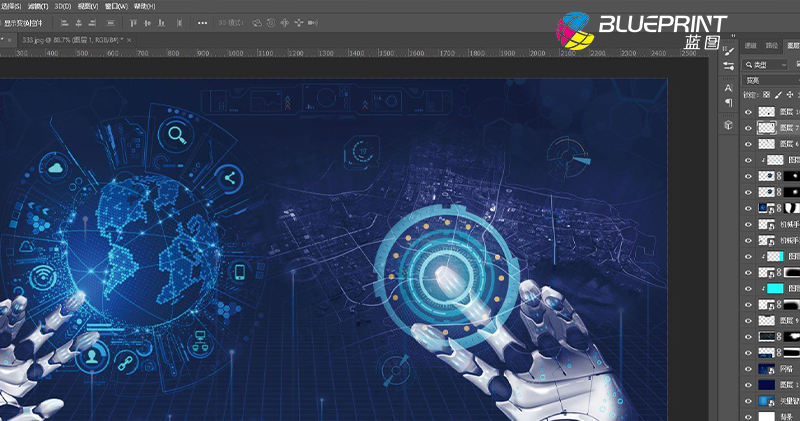
Task: Open the Brush Settings panel icon
Action: tap(729, 66)
